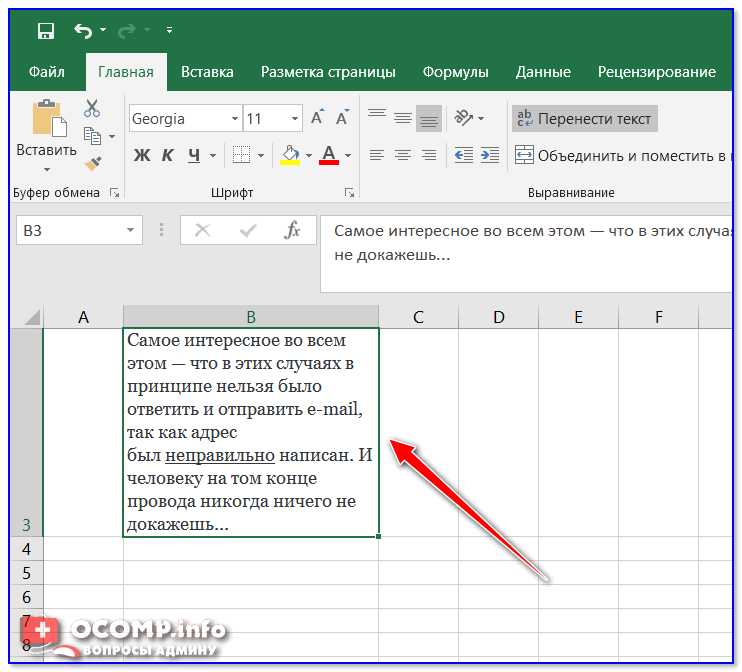Increase font size with larger A icon

pos(317,117)
